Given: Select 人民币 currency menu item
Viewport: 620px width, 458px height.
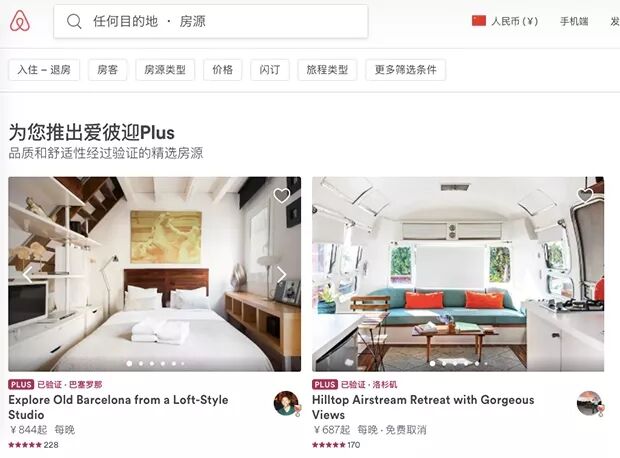Looking at the screenshot, I should point(514,21).
